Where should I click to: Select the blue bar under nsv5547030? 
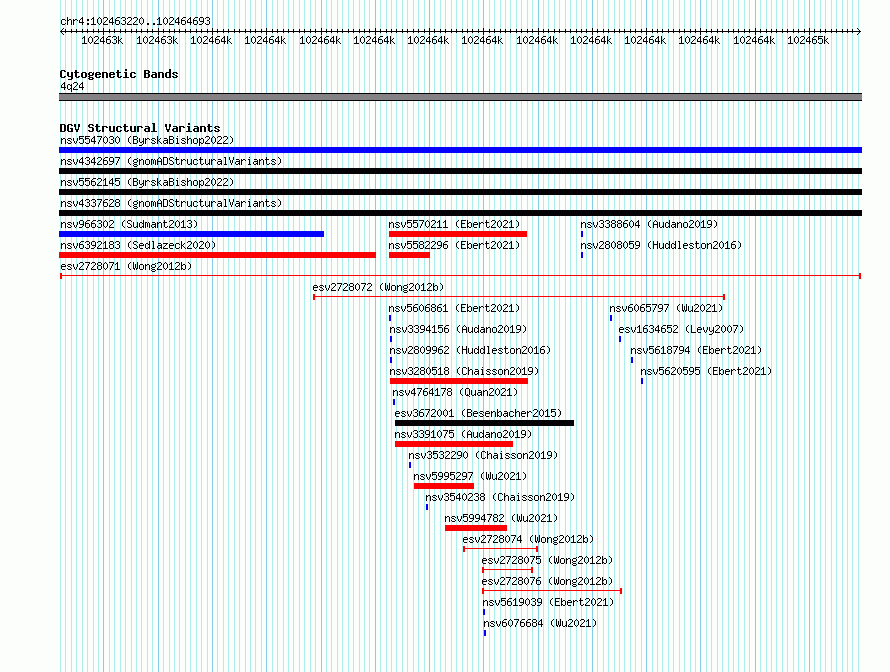tap(460, 150)
